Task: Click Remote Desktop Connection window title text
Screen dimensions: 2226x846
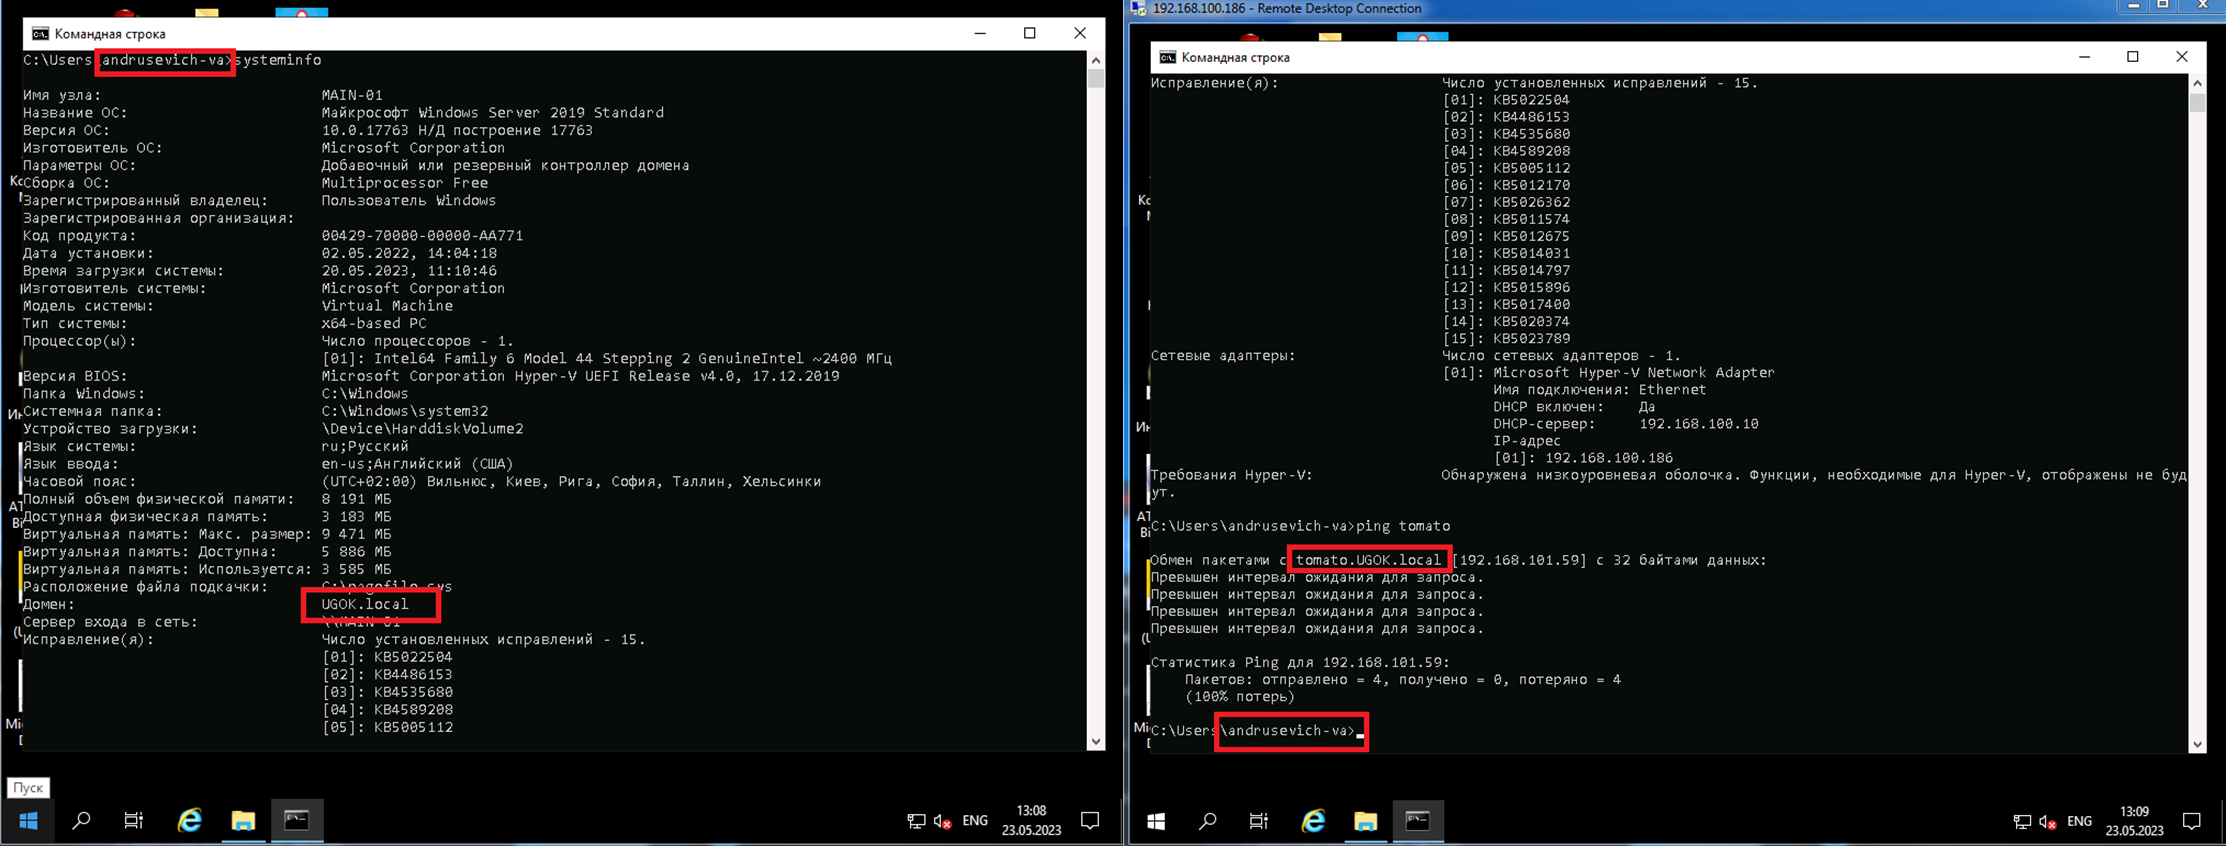Action: pyautogui.click(x=1287, y=9)
